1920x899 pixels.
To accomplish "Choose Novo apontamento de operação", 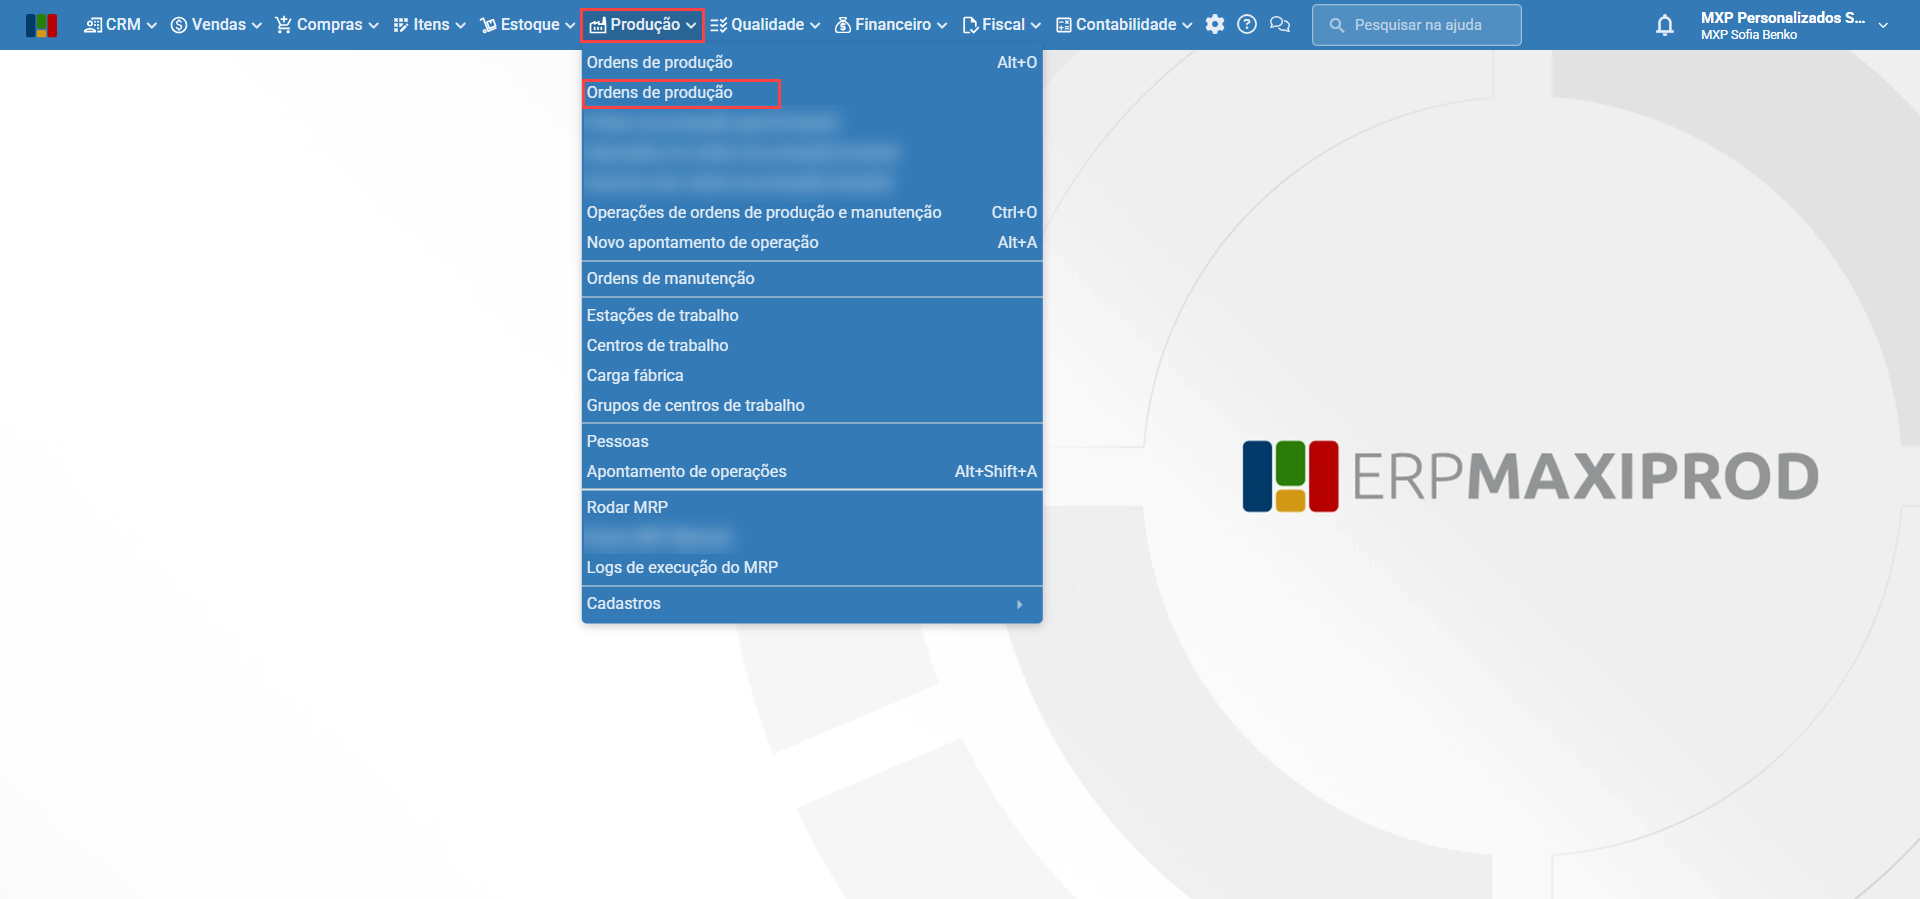I will pos(812,243).
